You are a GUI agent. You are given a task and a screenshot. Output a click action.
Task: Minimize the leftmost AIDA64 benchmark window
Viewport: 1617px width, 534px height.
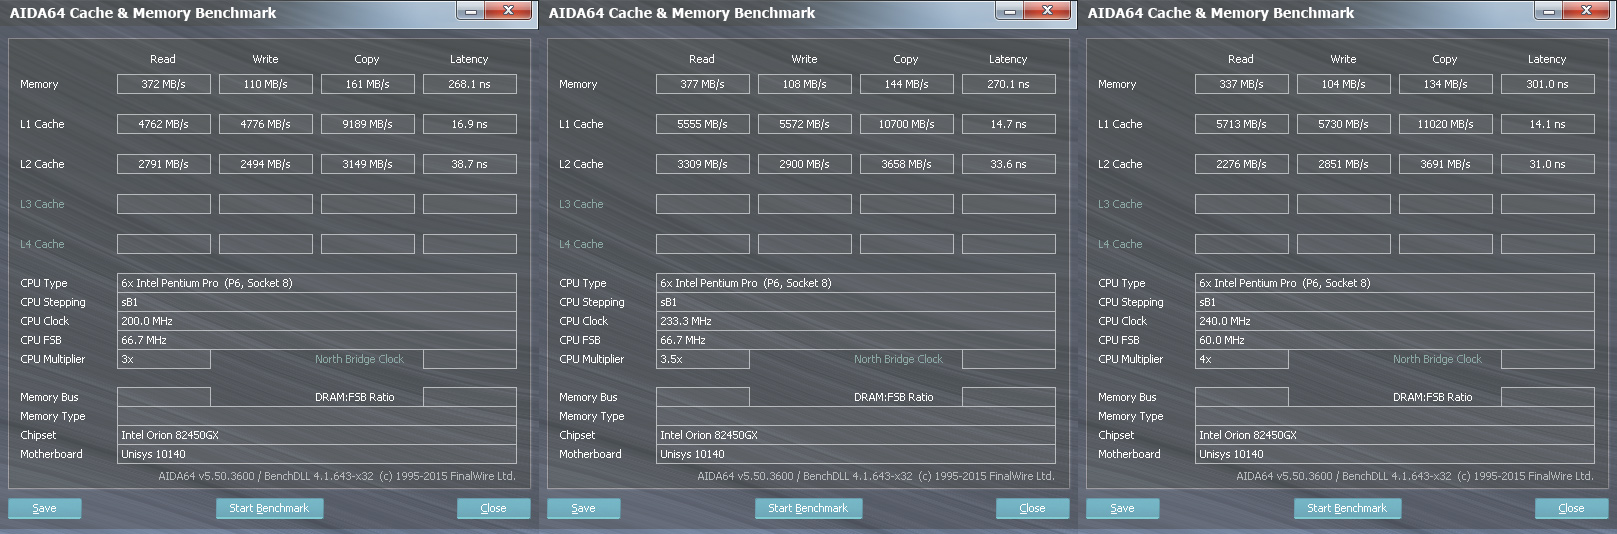pyautogui.click(x=471, y=11)
